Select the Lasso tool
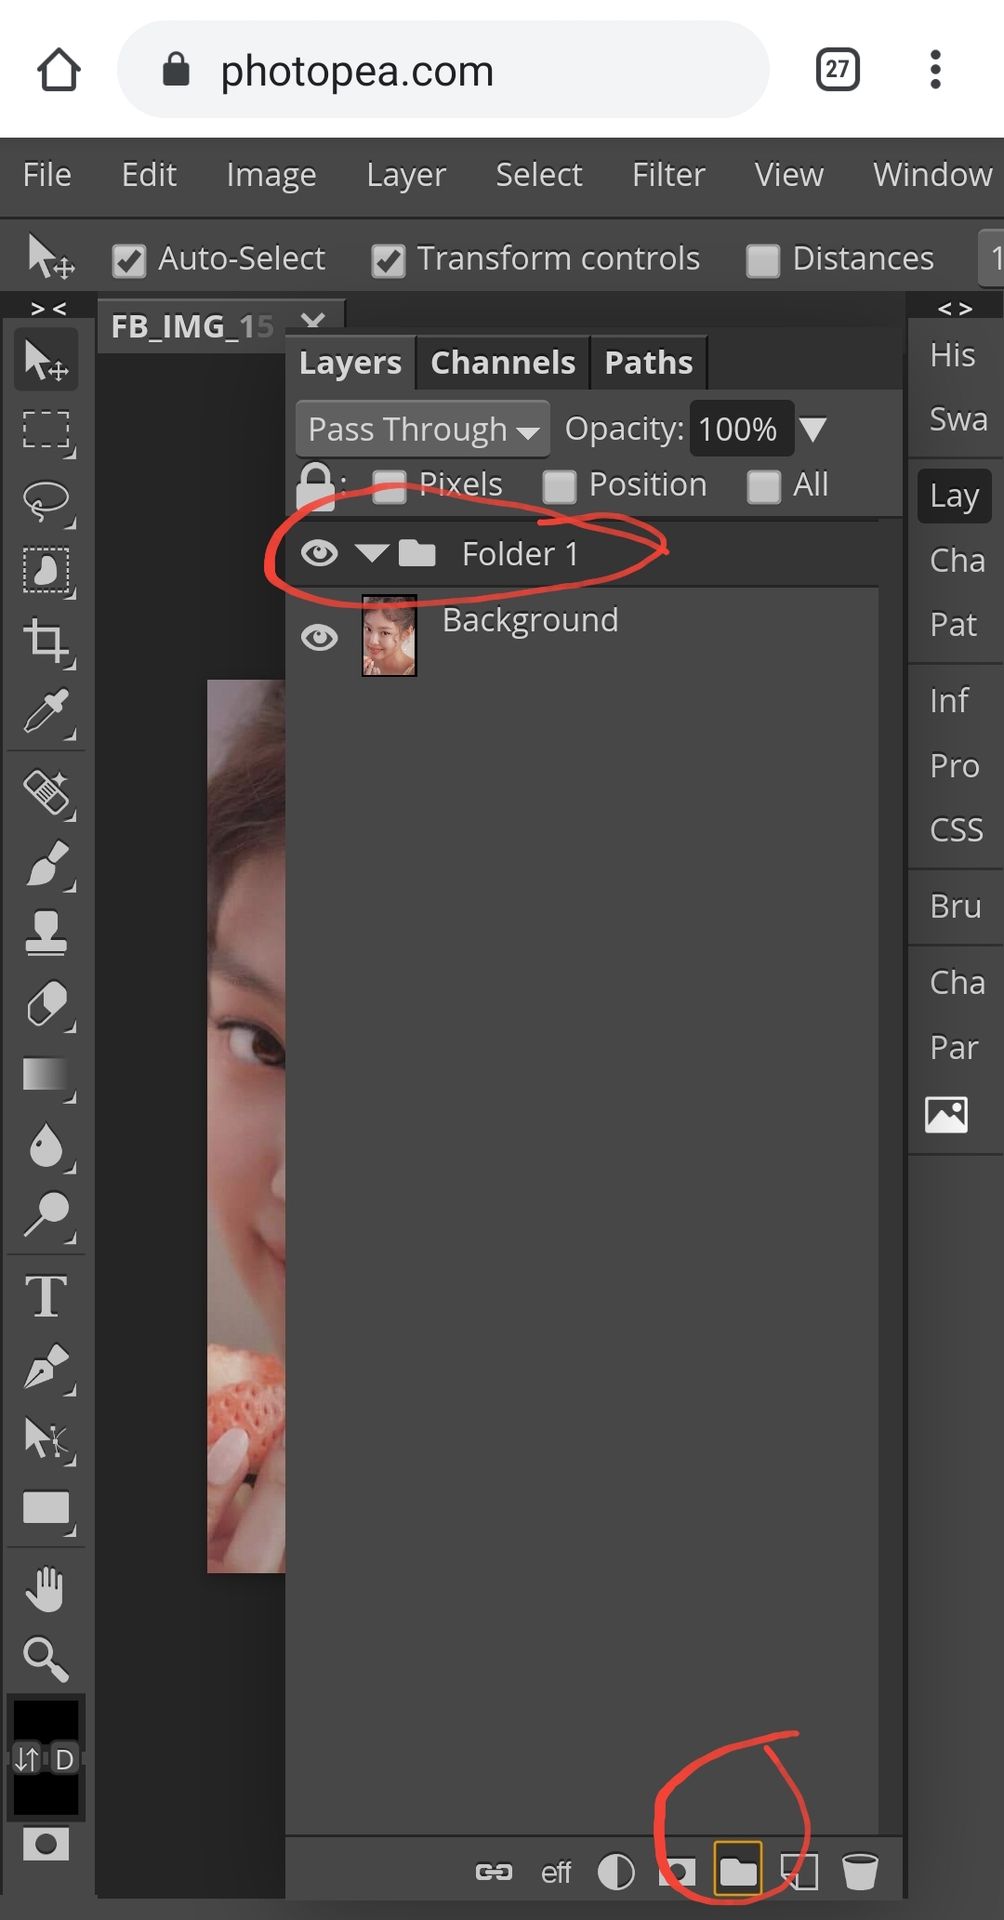The image size is (1004, 1920). tap(46, 501)
